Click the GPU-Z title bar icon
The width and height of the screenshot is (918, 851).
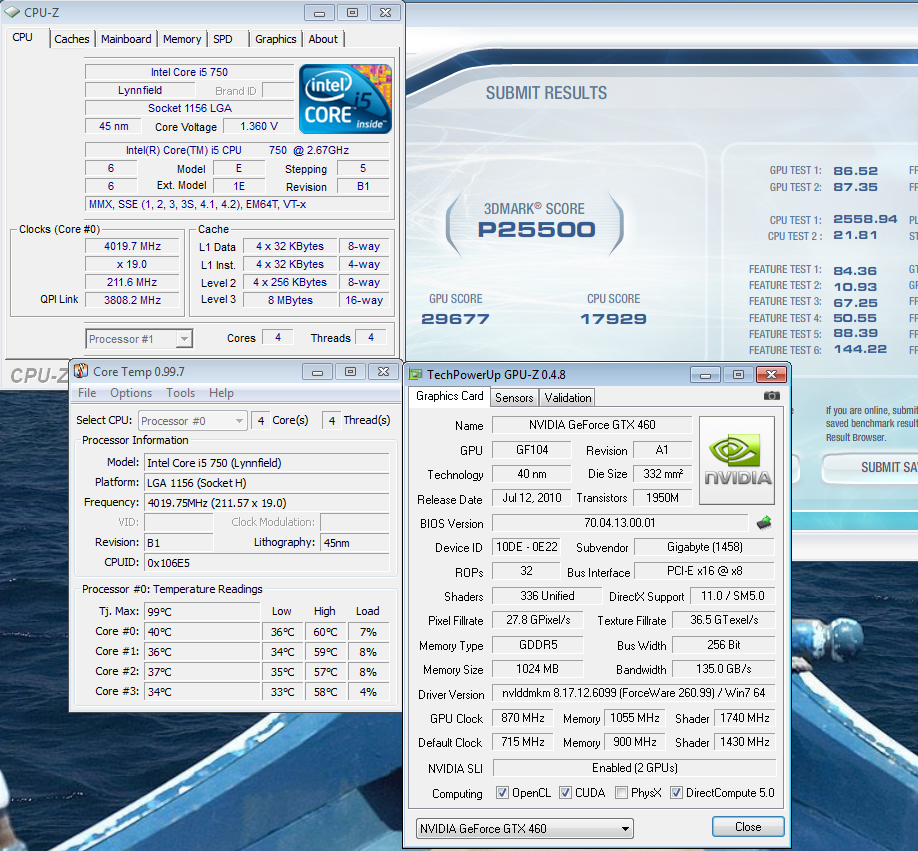tap(415, 374)
